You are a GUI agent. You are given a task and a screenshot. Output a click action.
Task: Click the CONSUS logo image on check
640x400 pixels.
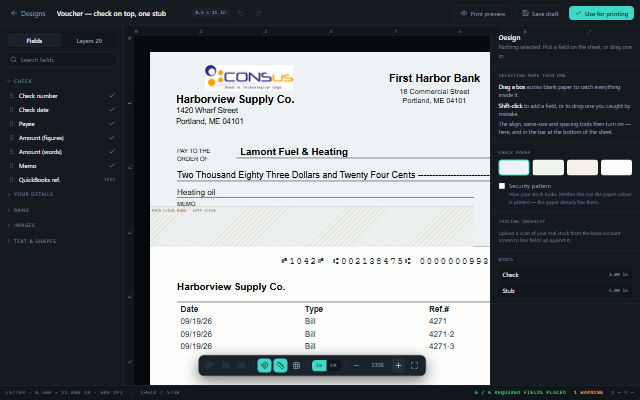(x=249, y=78)
